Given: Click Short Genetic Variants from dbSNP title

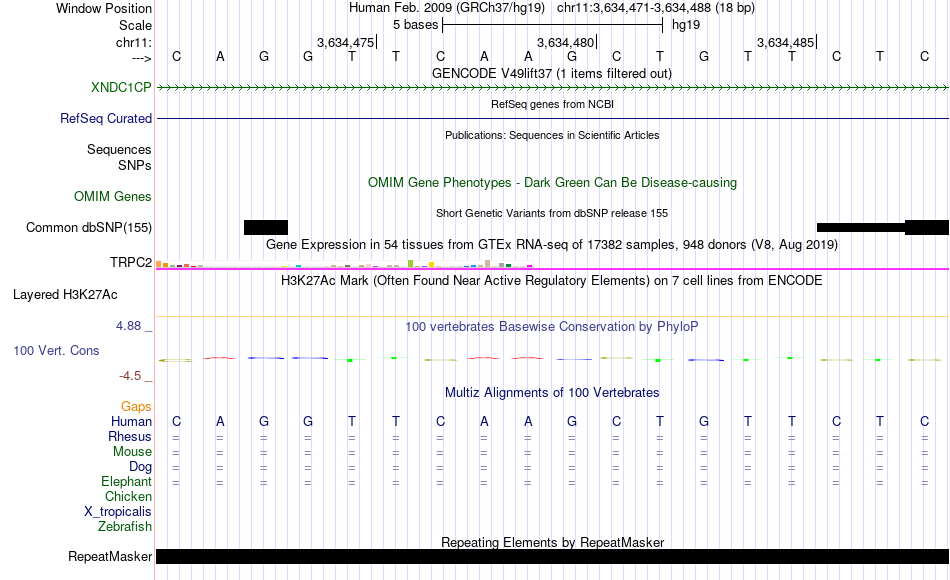Looking at the screenshot, I should 552,213.
